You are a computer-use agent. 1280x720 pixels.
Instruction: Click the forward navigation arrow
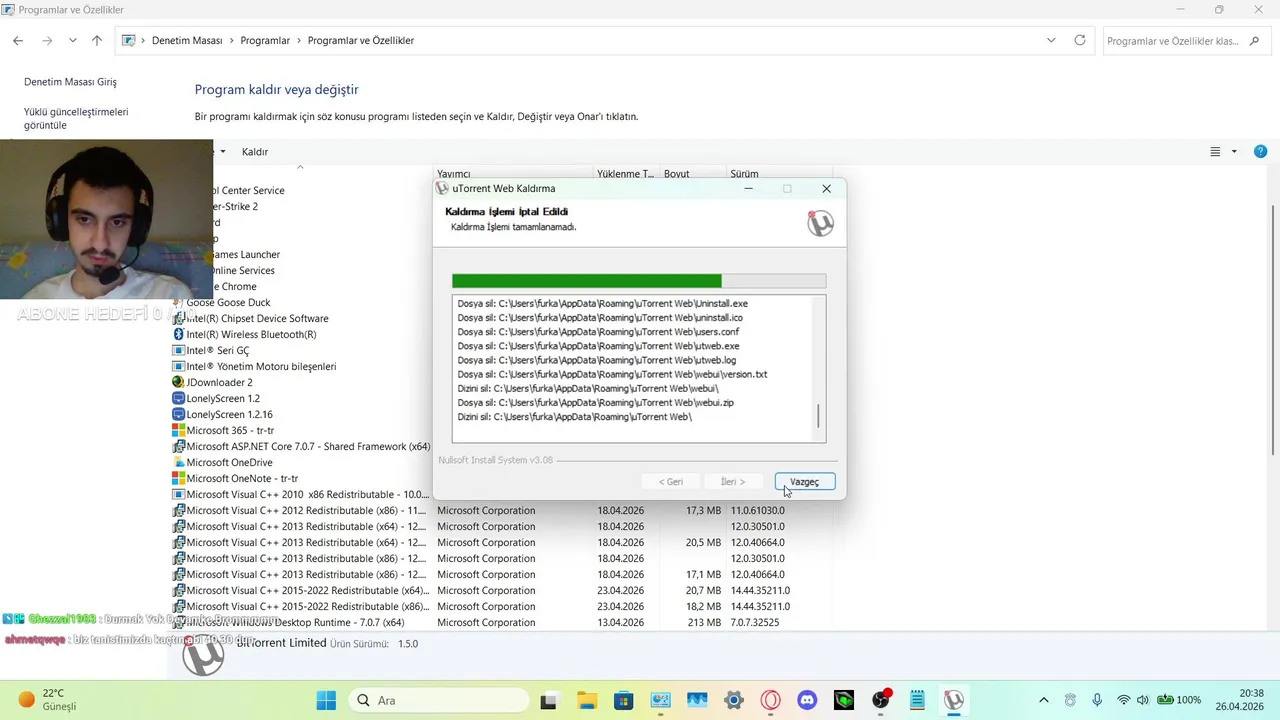pos(47,41)
